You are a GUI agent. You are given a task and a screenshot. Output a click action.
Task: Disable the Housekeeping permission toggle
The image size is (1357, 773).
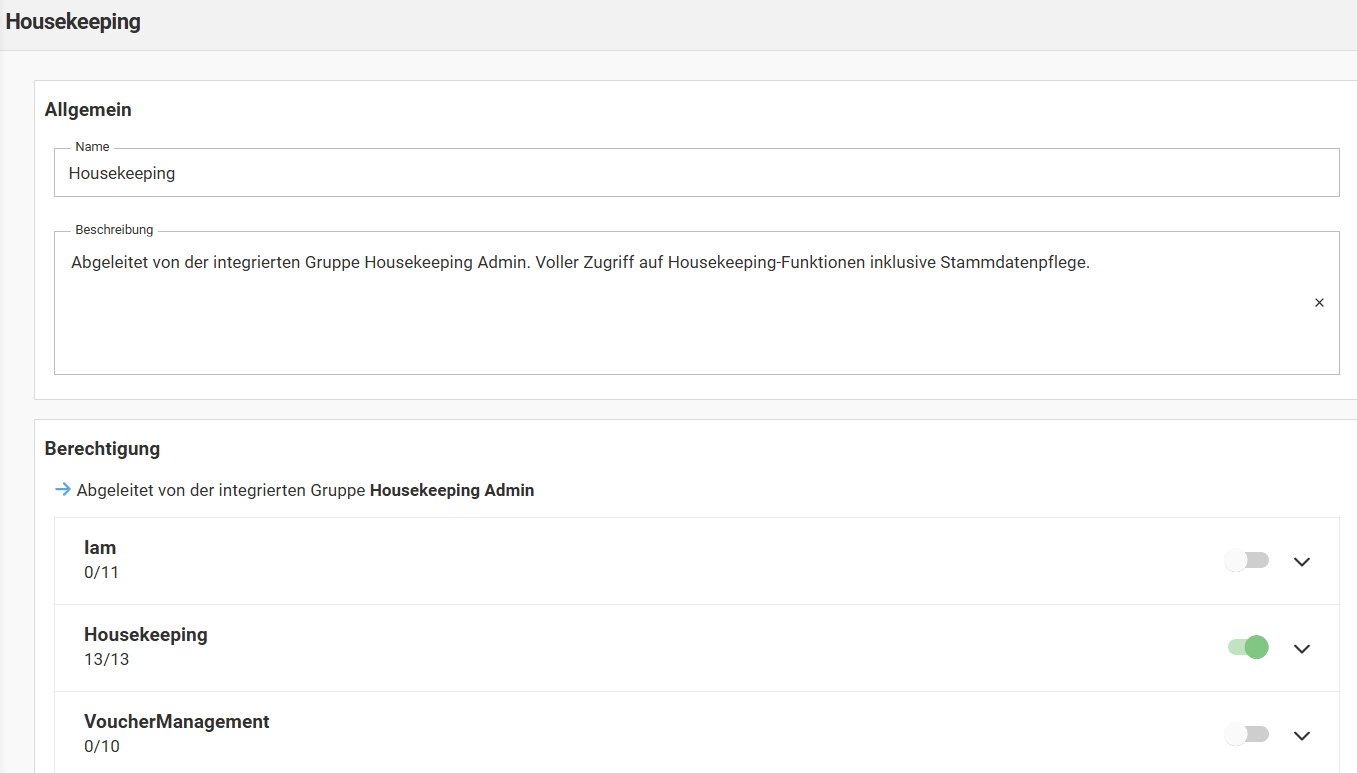pyautogui.click(x=1248, y=648)
